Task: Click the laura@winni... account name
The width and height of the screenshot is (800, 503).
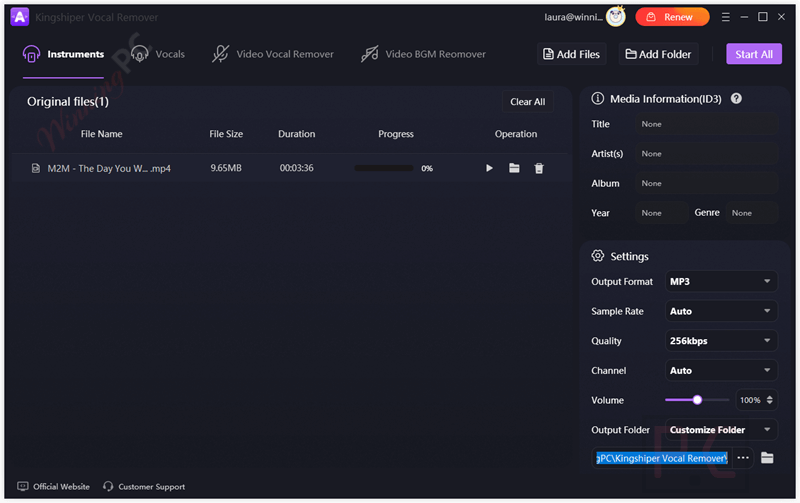Action: [573, 17]
